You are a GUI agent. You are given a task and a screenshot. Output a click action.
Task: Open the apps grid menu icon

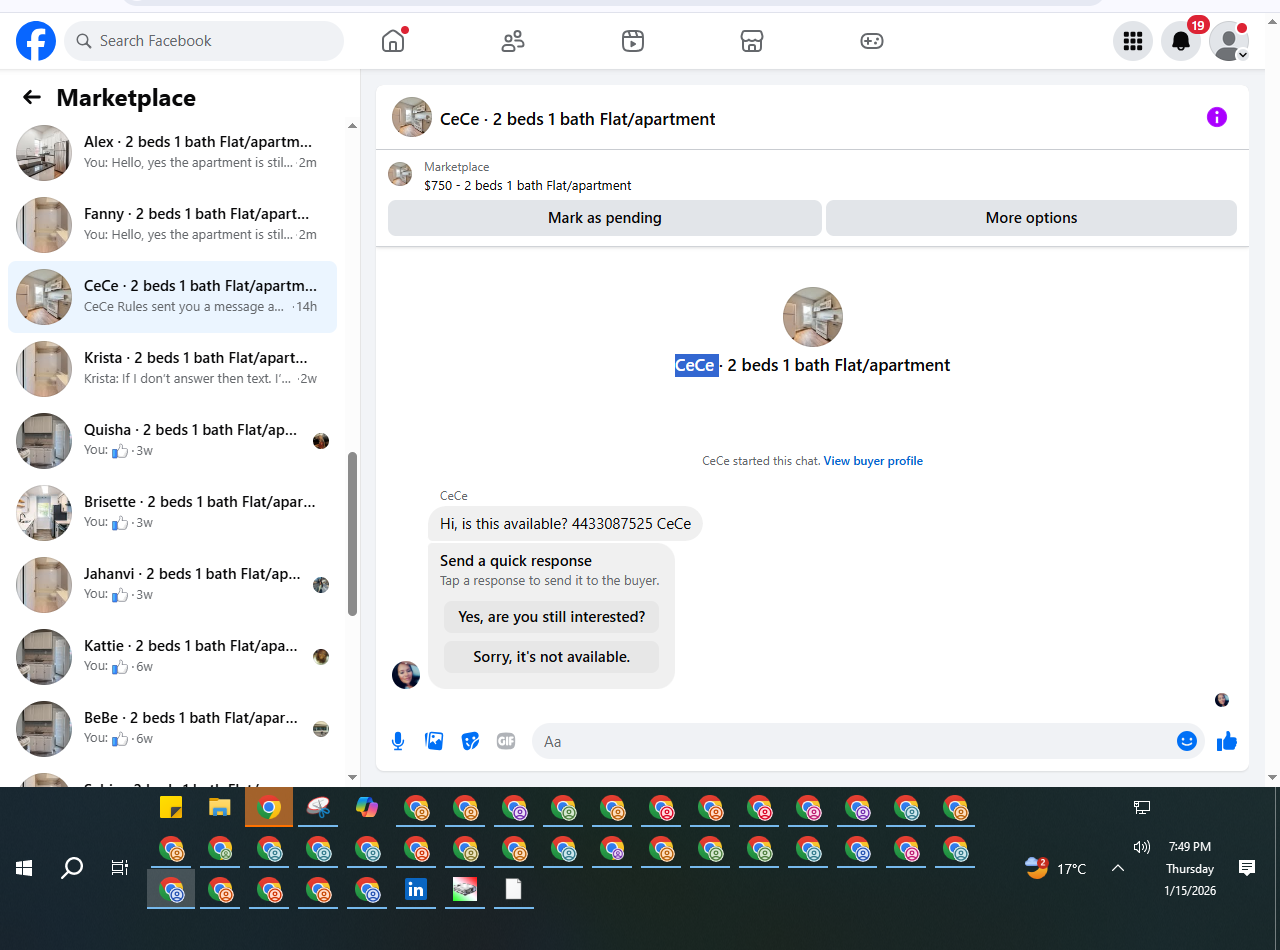1133,41
